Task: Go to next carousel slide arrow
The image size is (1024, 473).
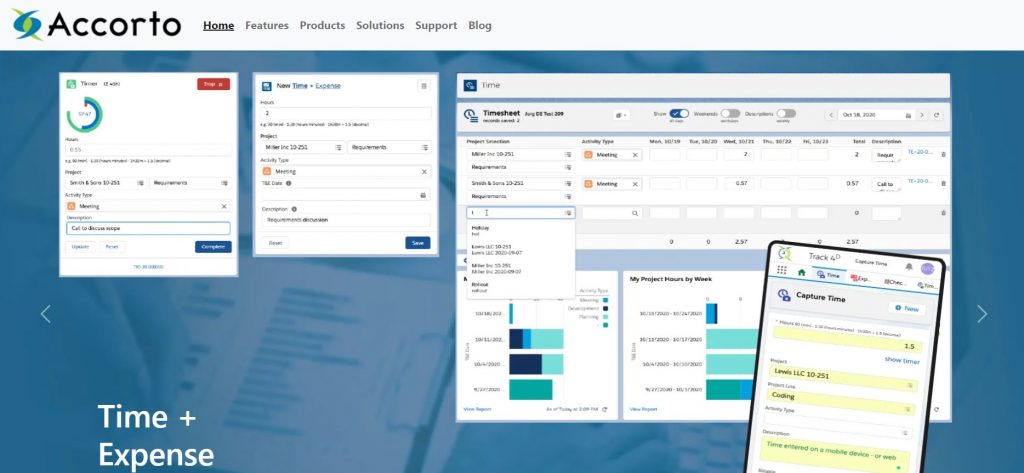Action: pyautogui.click(x=982, y=314)
